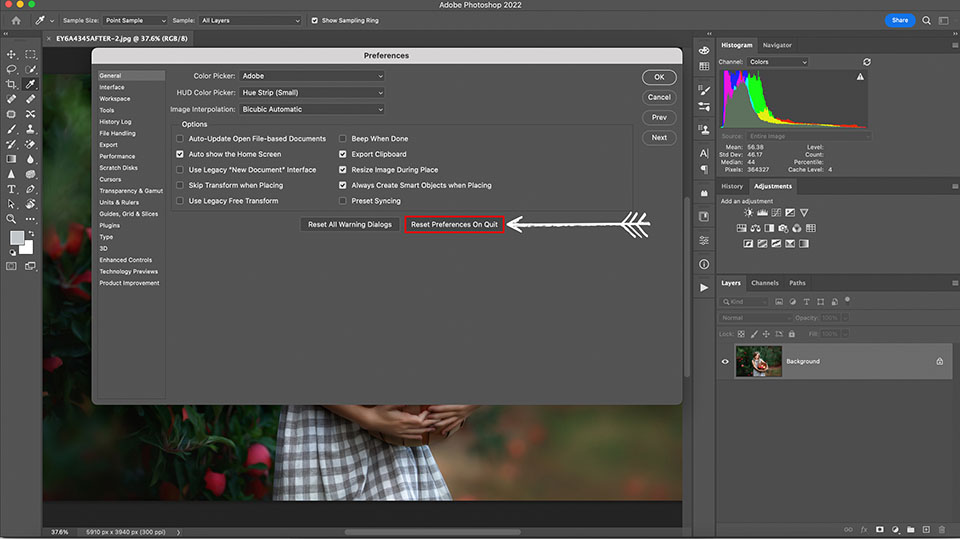This screenshot has height=539, width=960.
Task: Open the Sample All Layers dropdown
Action: click(x=250, y=20)
